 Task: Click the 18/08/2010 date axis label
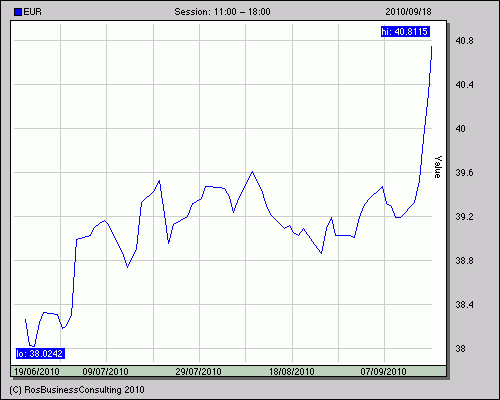click(292, 371)
